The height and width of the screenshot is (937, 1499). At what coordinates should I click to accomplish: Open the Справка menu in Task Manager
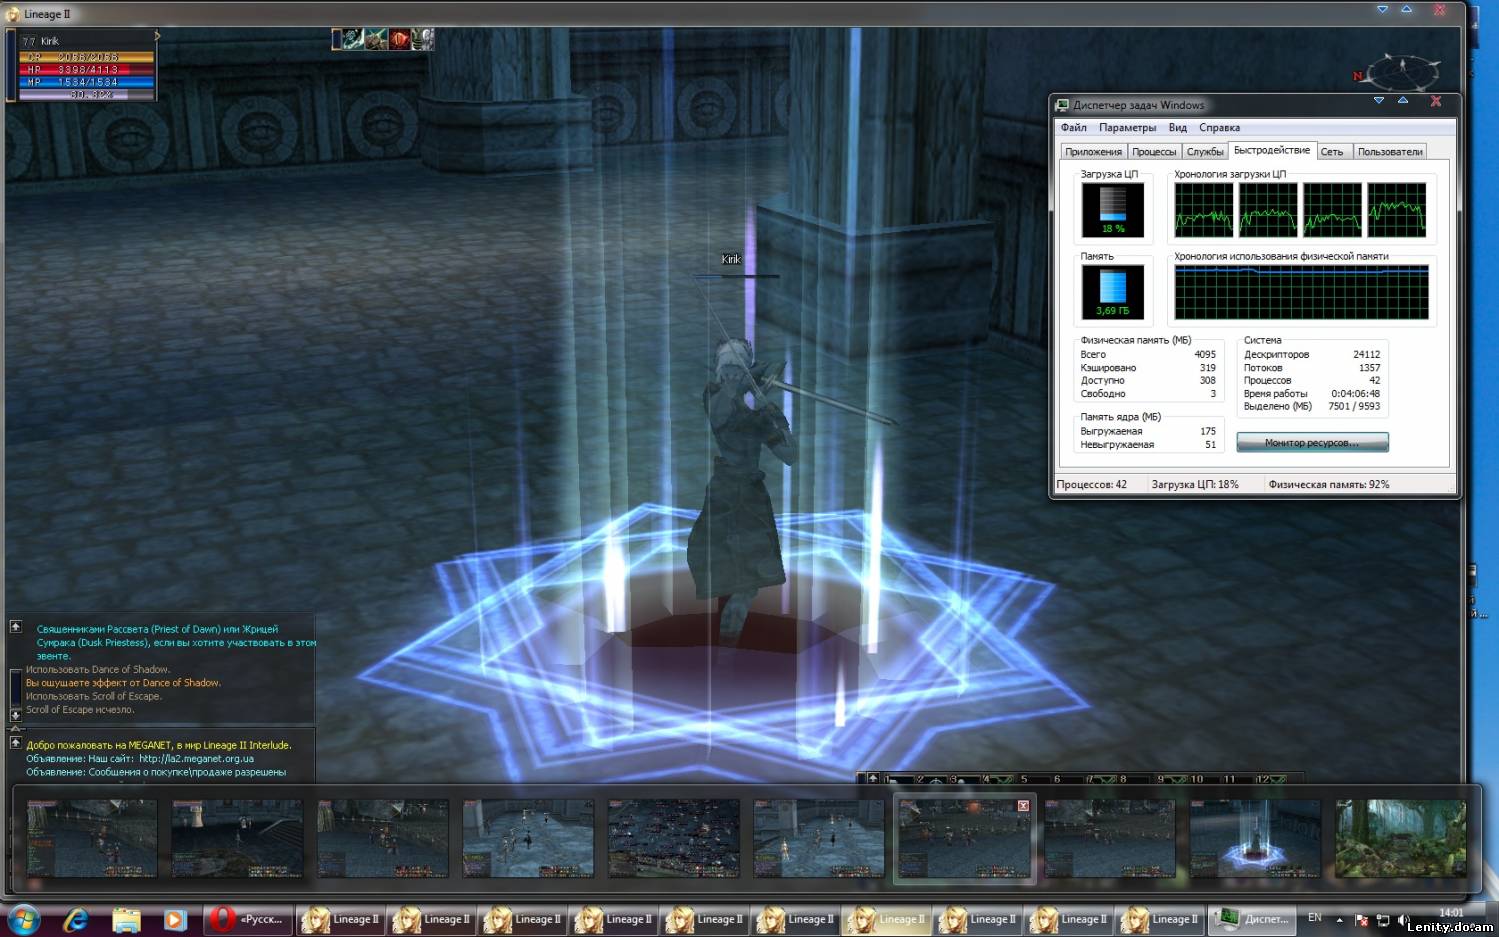point(1219,128)
